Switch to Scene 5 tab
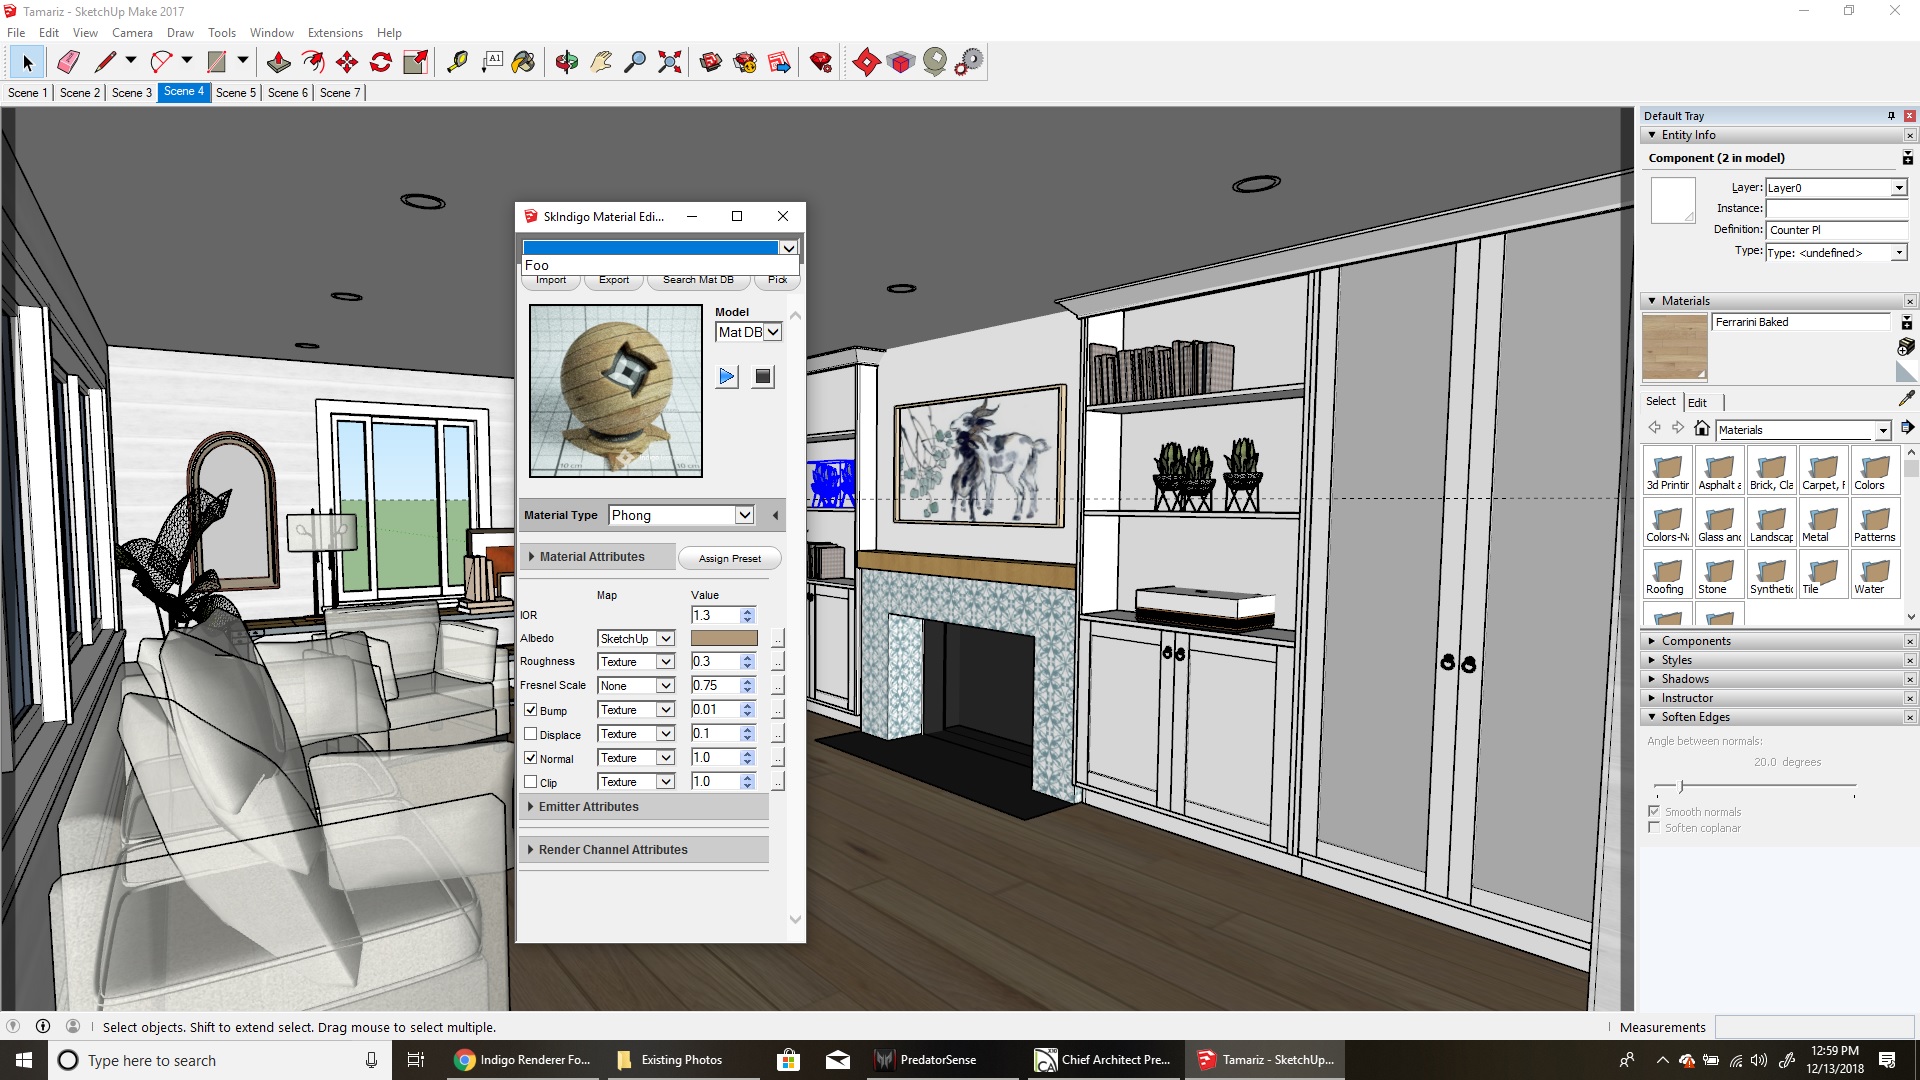Image resolution: width=1920 pixels, height=1080 pixels. pos(236,93)
